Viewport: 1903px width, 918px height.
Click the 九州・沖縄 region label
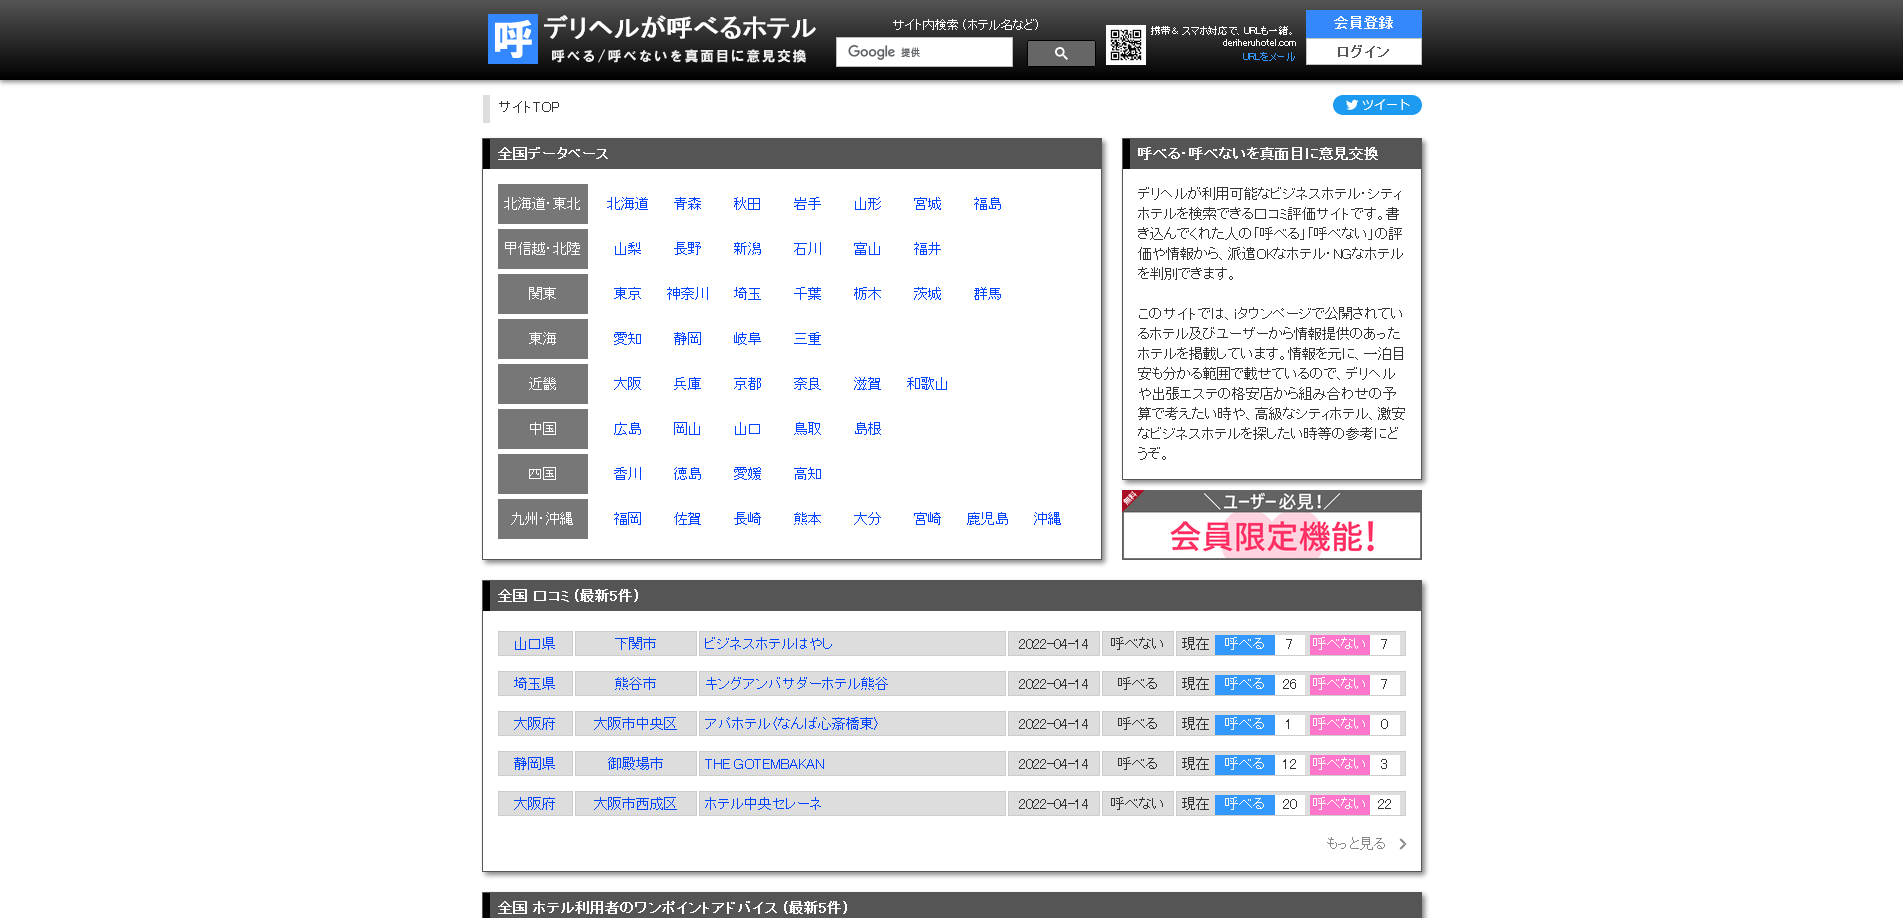coord(542,519)
